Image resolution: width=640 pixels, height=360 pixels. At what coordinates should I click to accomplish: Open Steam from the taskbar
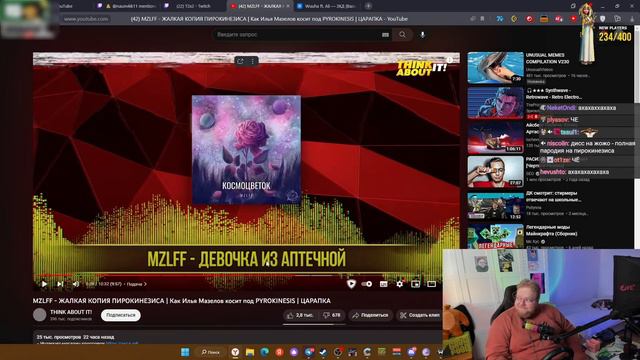[x=323, y=352]
